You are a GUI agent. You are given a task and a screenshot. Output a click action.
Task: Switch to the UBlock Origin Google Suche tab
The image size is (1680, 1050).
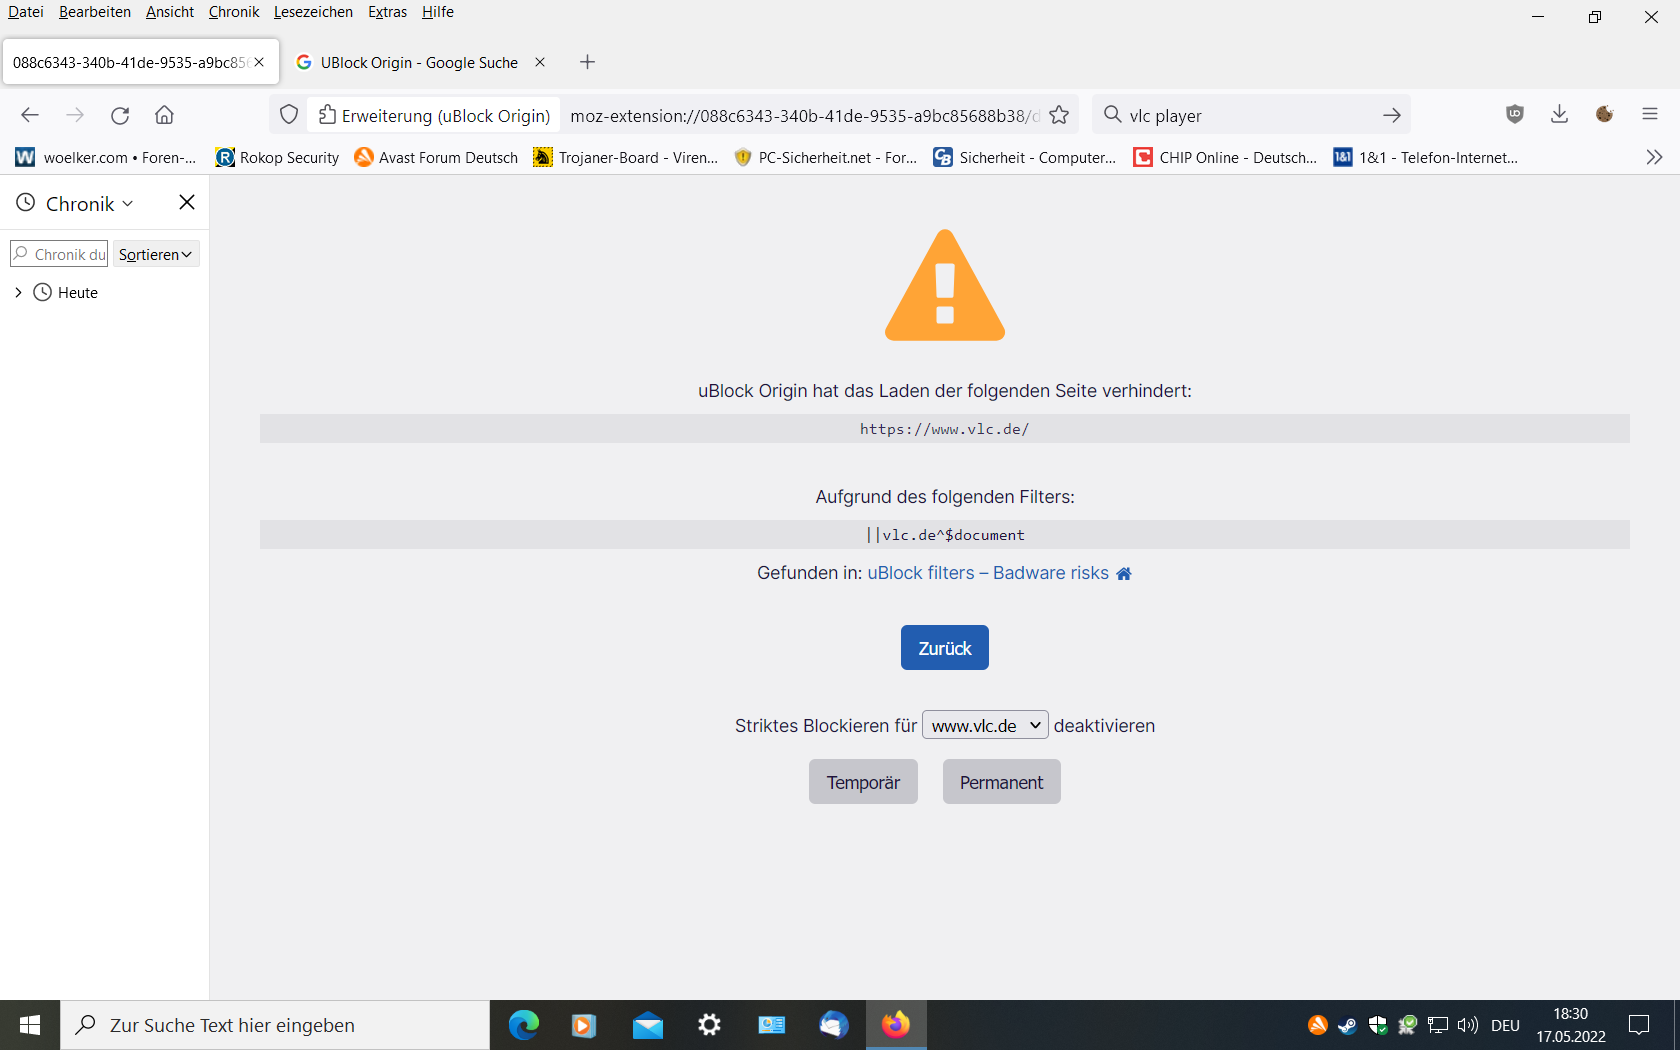tap(420, 62)
